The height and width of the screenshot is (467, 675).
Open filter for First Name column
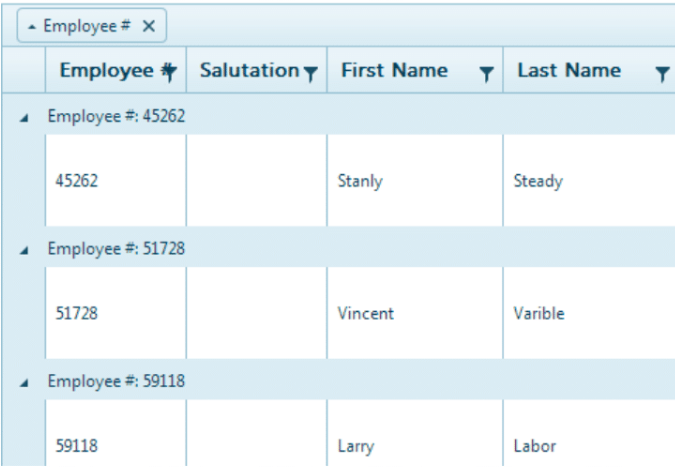pyautogui.click(x=486, y=74)
